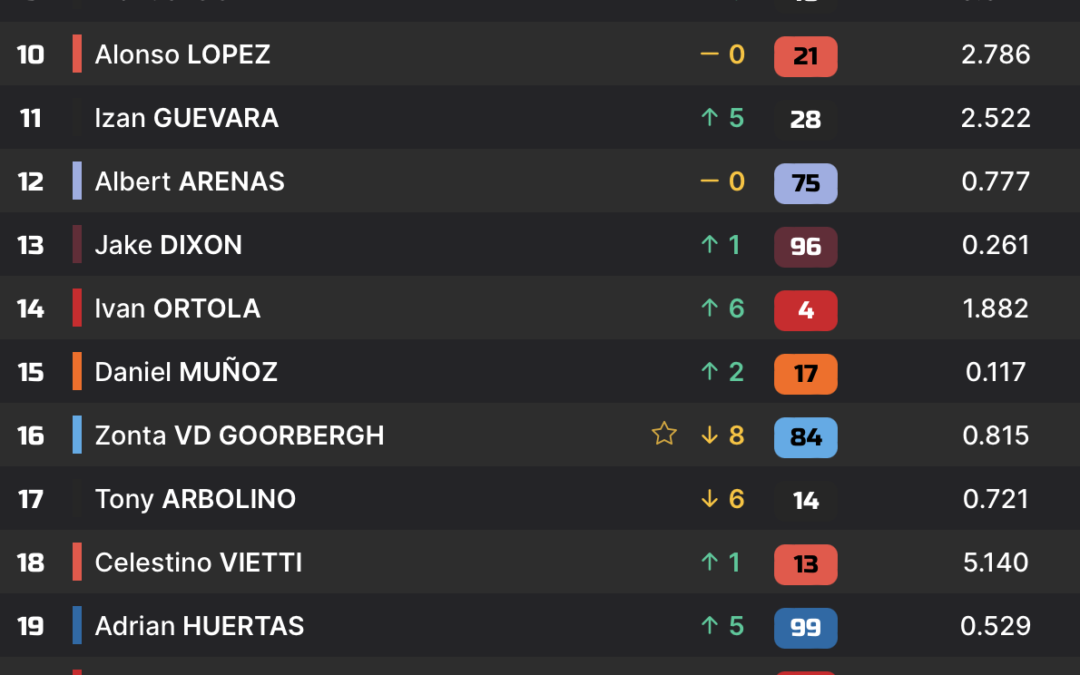1080x675 pixels.
Task: Click the 5.140 gap time value
Action: coord(995,563)
